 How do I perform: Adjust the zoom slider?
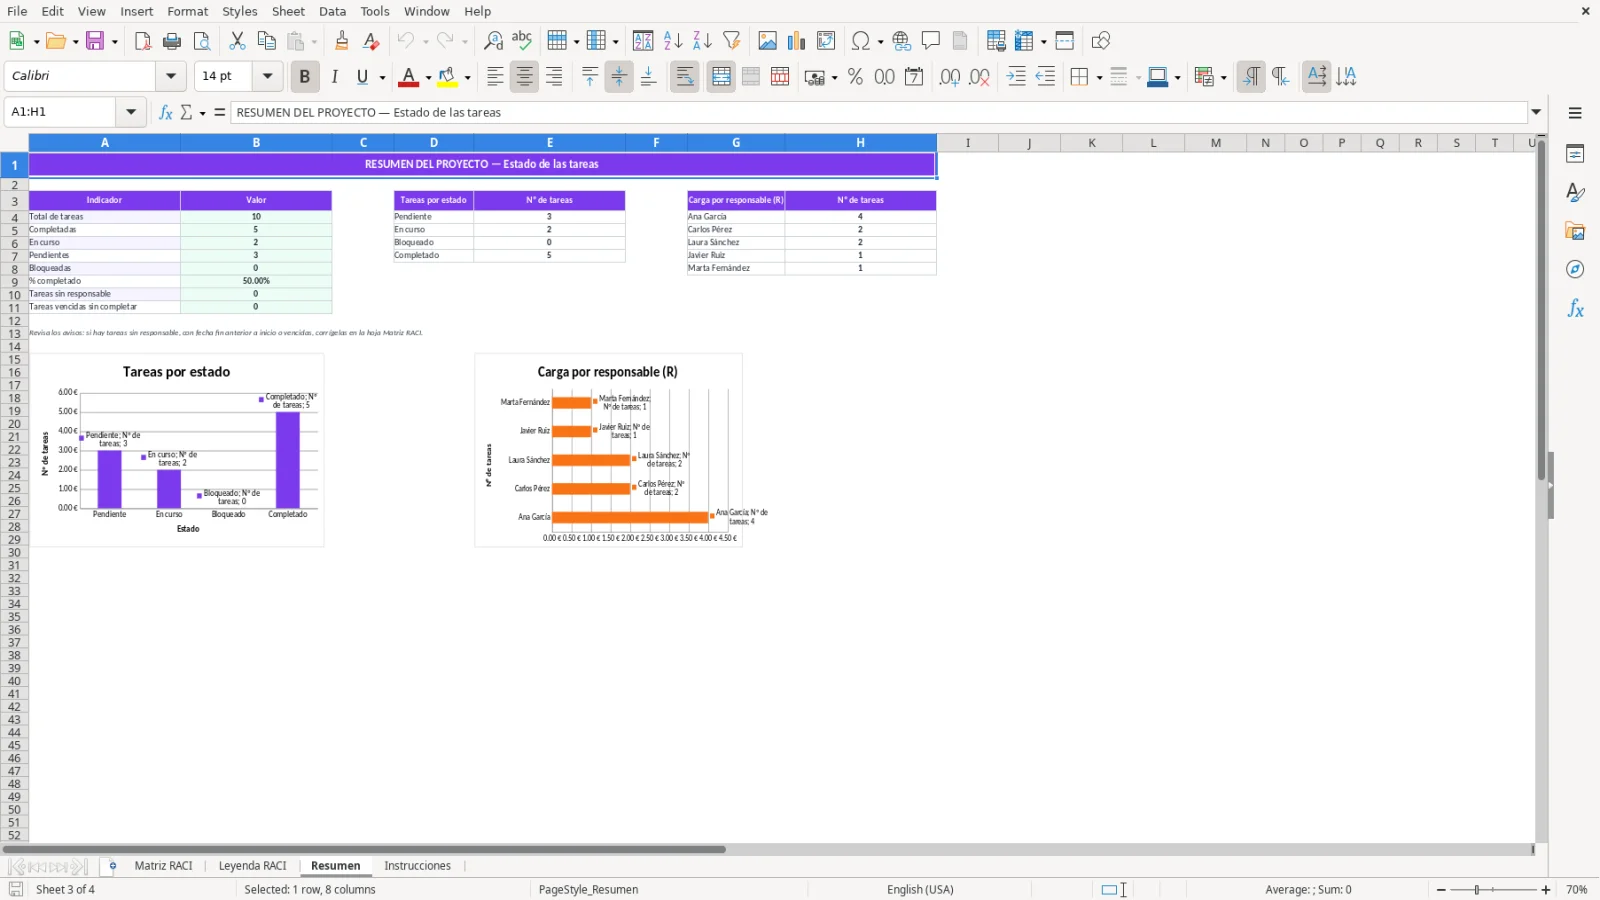[x=1477, y=890]
